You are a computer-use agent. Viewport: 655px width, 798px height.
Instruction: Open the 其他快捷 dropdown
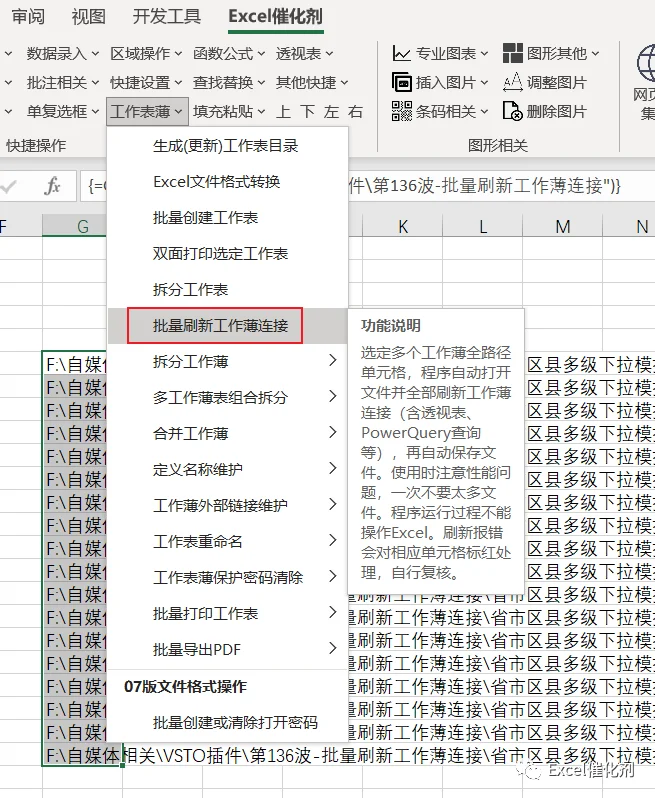click(312, 82)
